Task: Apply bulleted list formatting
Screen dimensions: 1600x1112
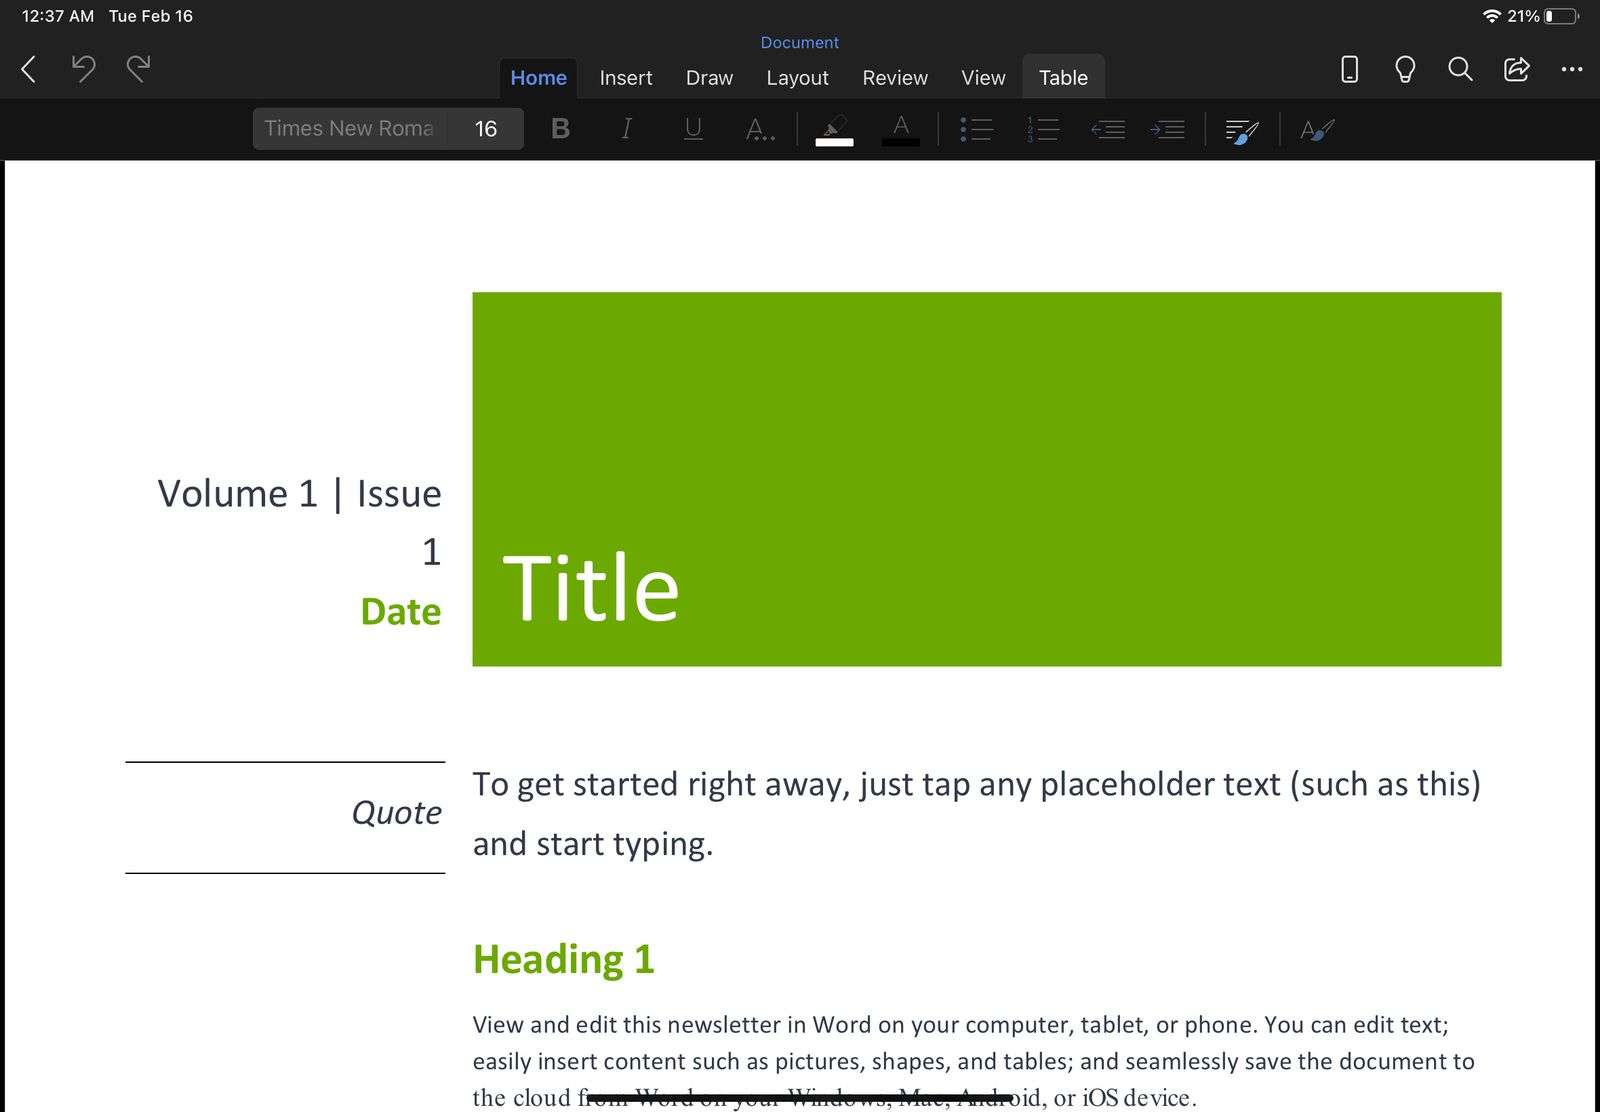Action: tap(977, 128)
